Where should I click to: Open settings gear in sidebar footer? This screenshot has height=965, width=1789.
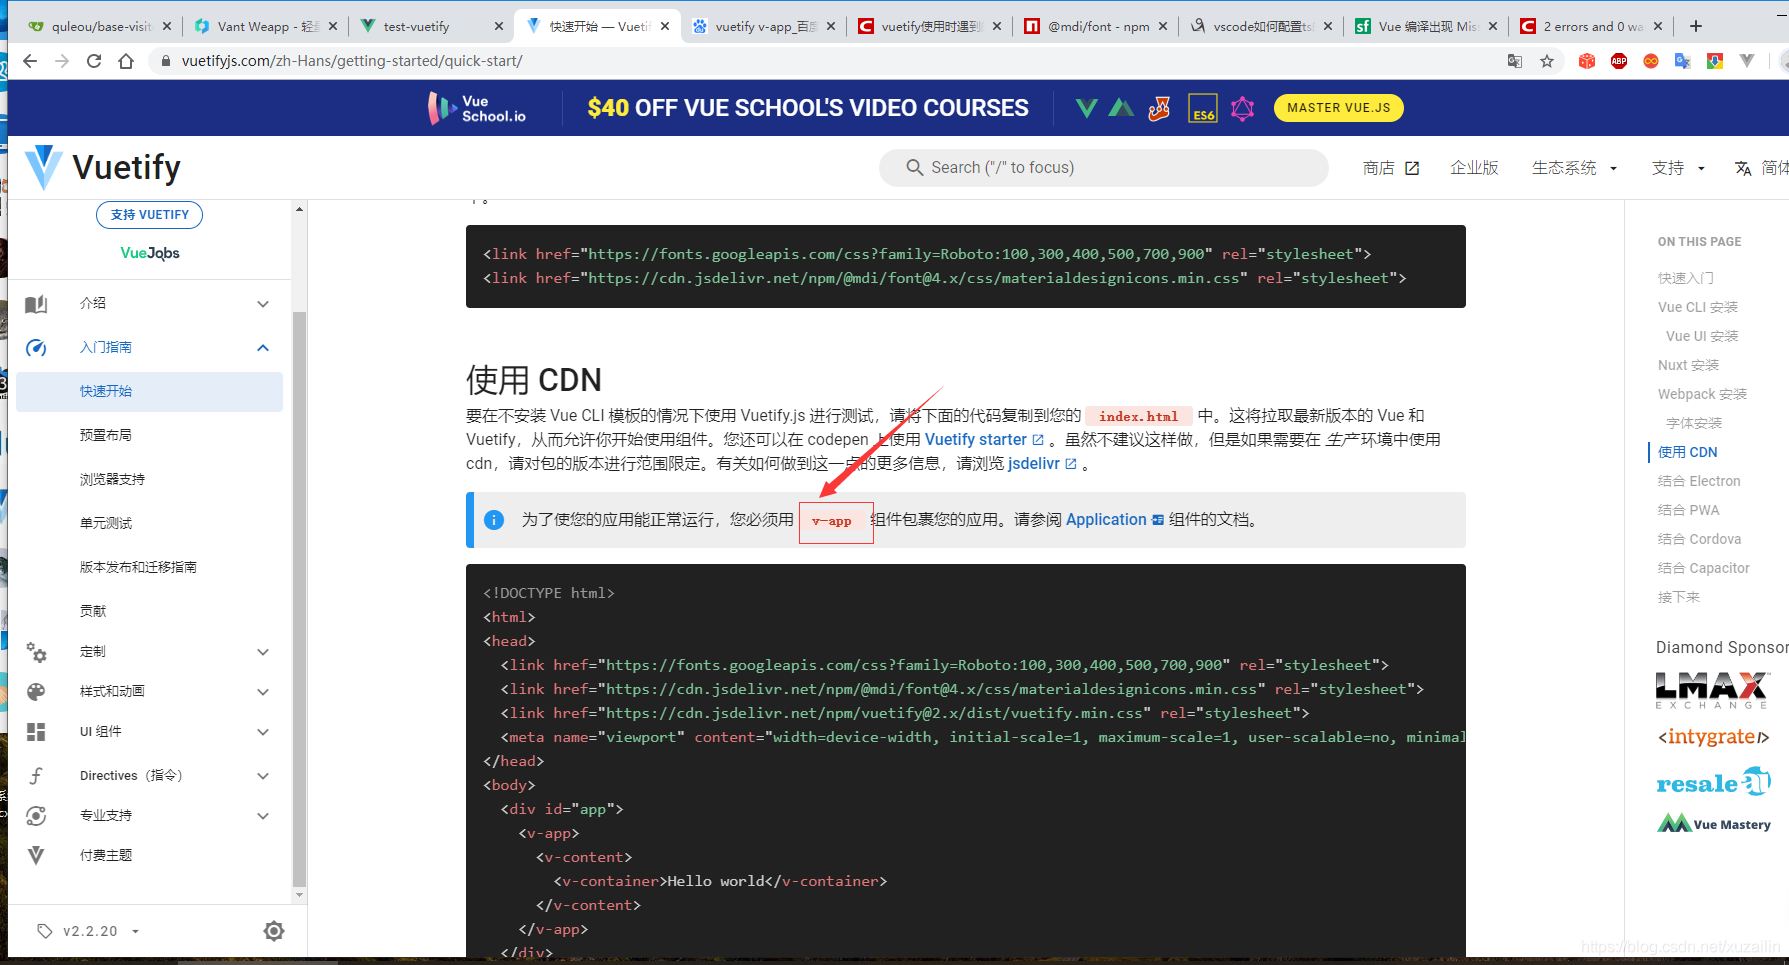(274, 931)
